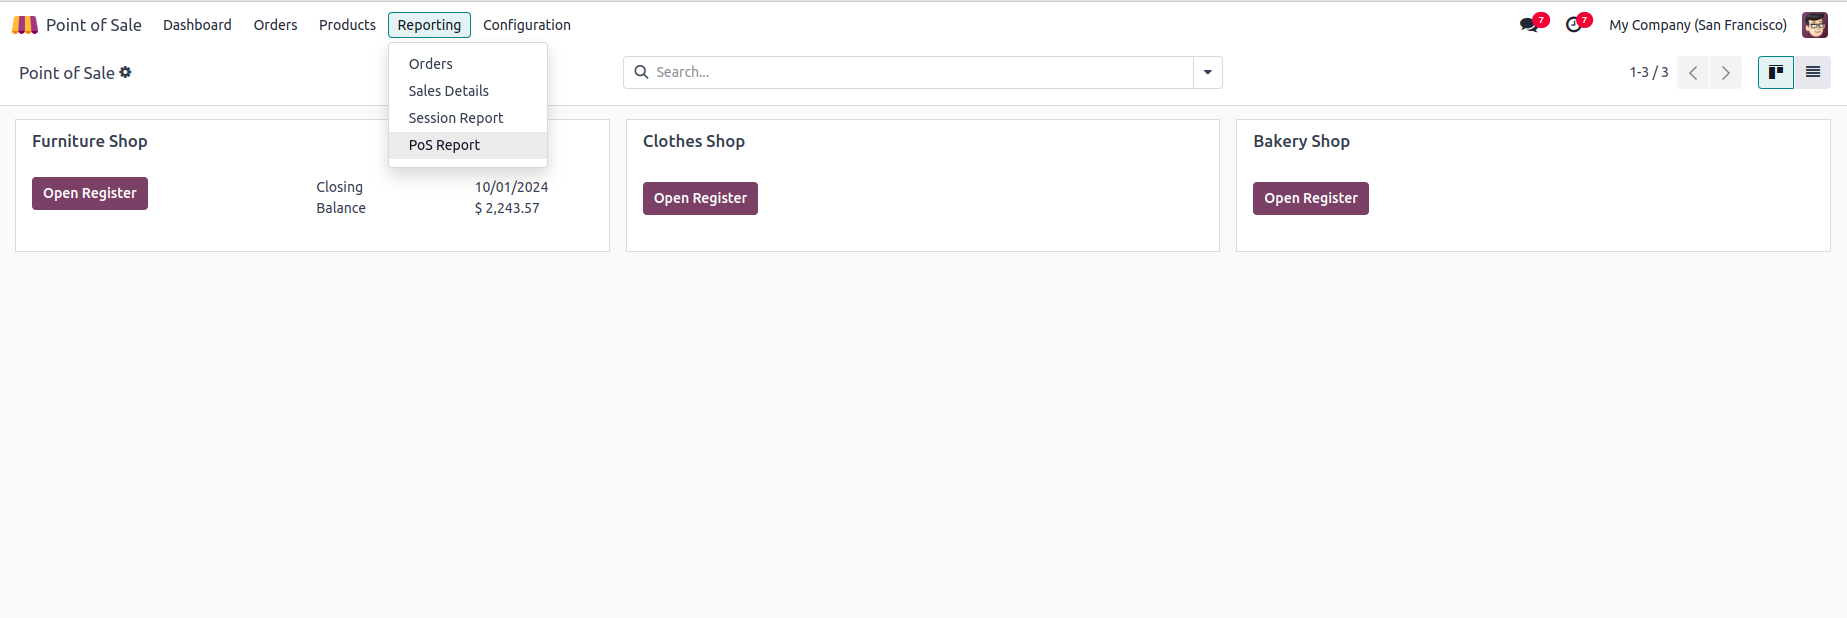The height and width of the screenshot is (618, 1847).
Task: Open Register for Bakery Shop
Action: (1310, 198)
